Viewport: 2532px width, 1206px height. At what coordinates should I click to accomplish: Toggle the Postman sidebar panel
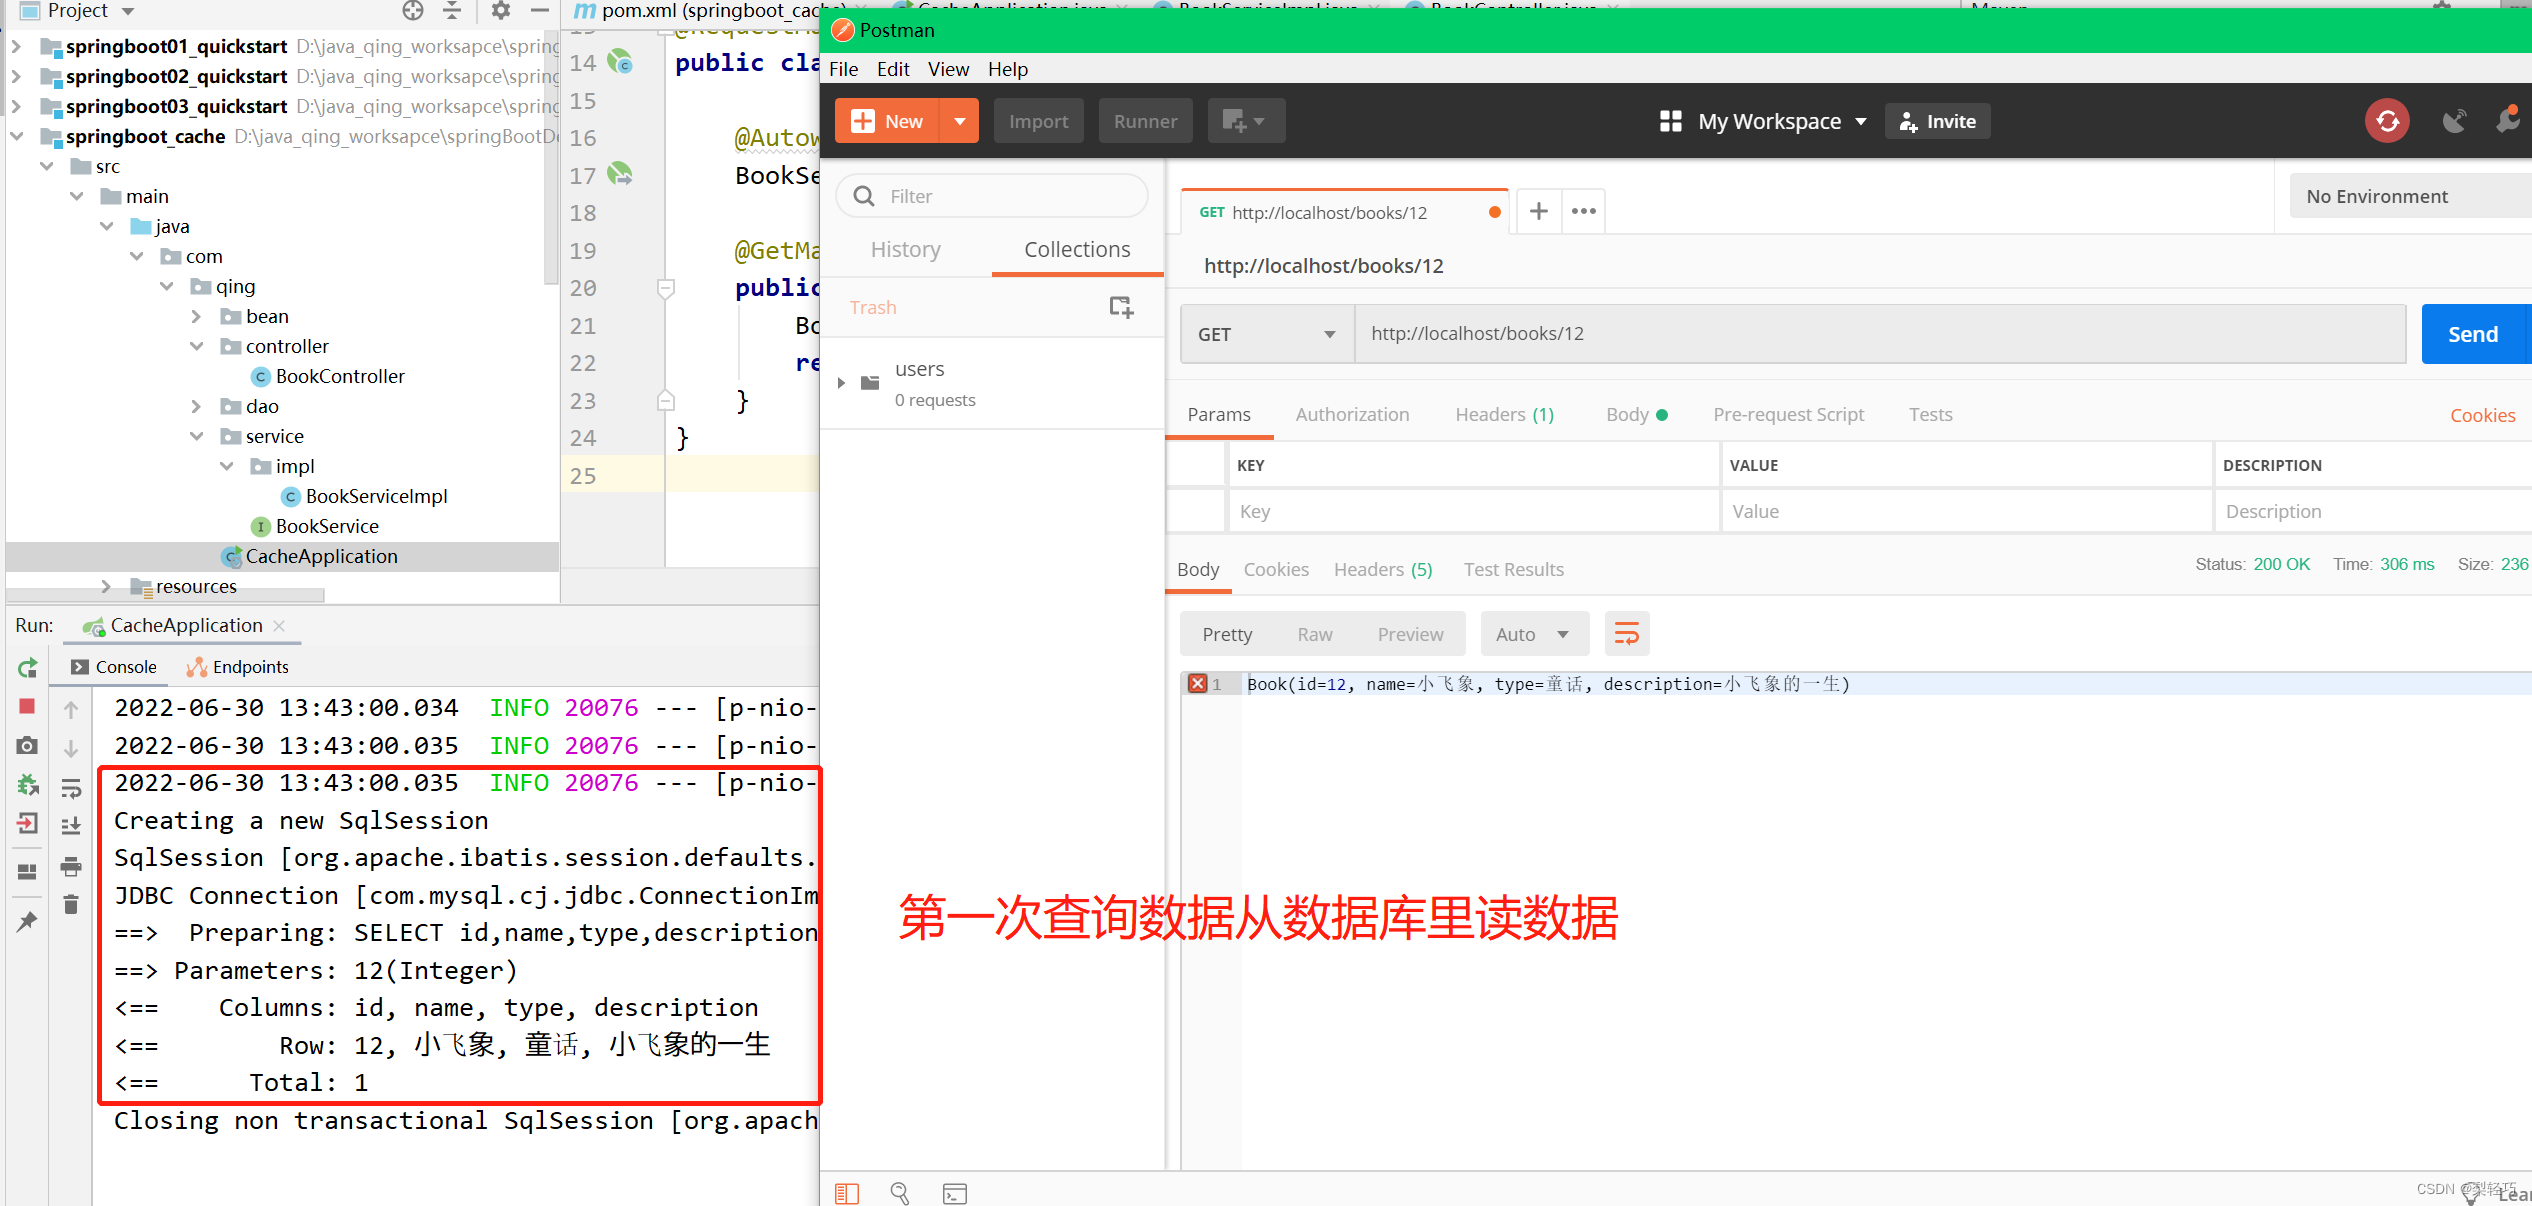(847, 1192)
